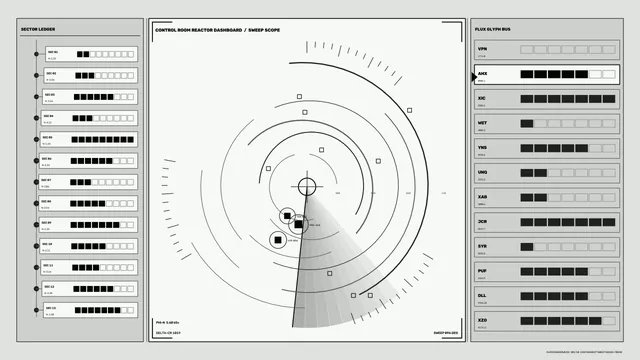Click the node dot beside SEC 11
This screenshot has width=640, height=360.
click(x=36, y=267)
